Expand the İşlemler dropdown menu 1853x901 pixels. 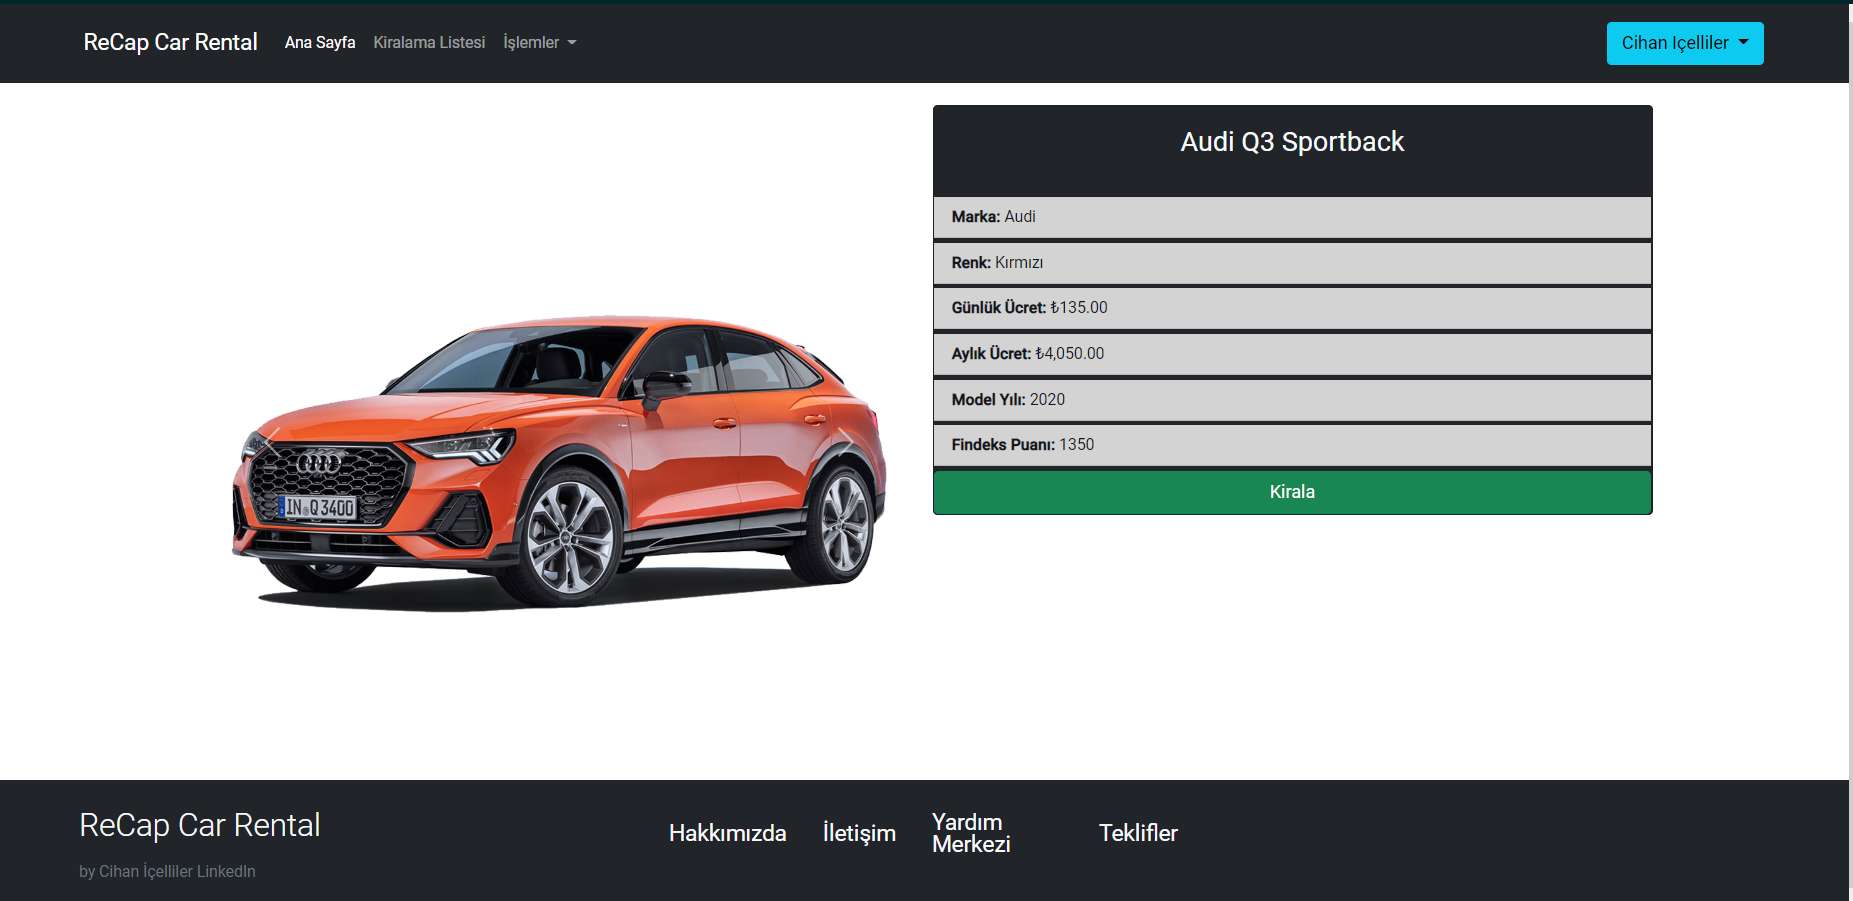point(540,42)
